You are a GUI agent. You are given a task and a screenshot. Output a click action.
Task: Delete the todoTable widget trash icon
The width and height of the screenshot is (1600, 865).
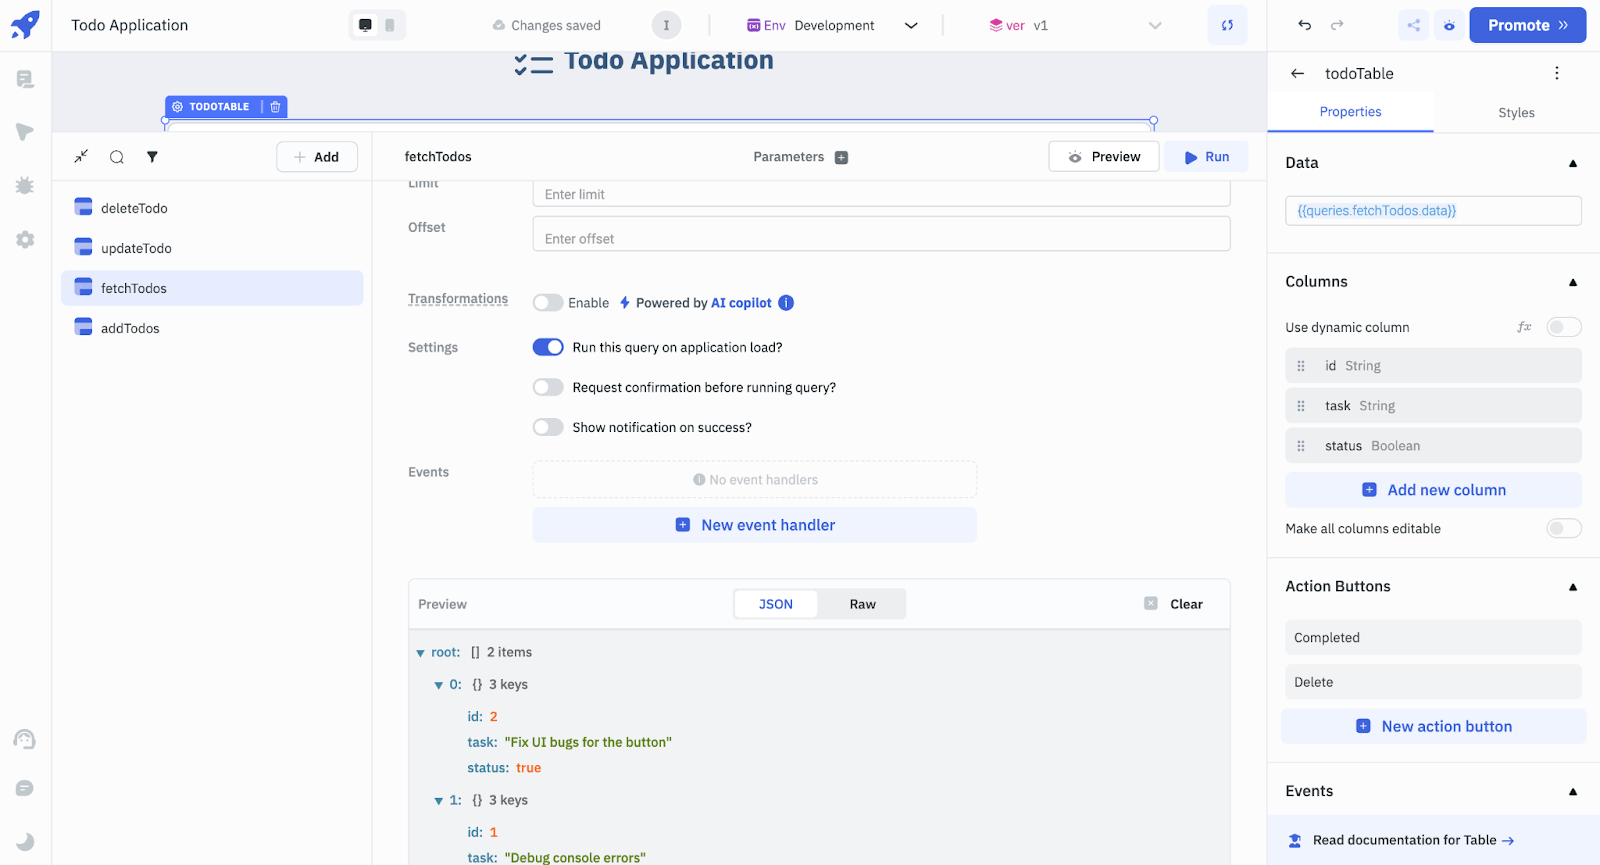click(275, 106)
